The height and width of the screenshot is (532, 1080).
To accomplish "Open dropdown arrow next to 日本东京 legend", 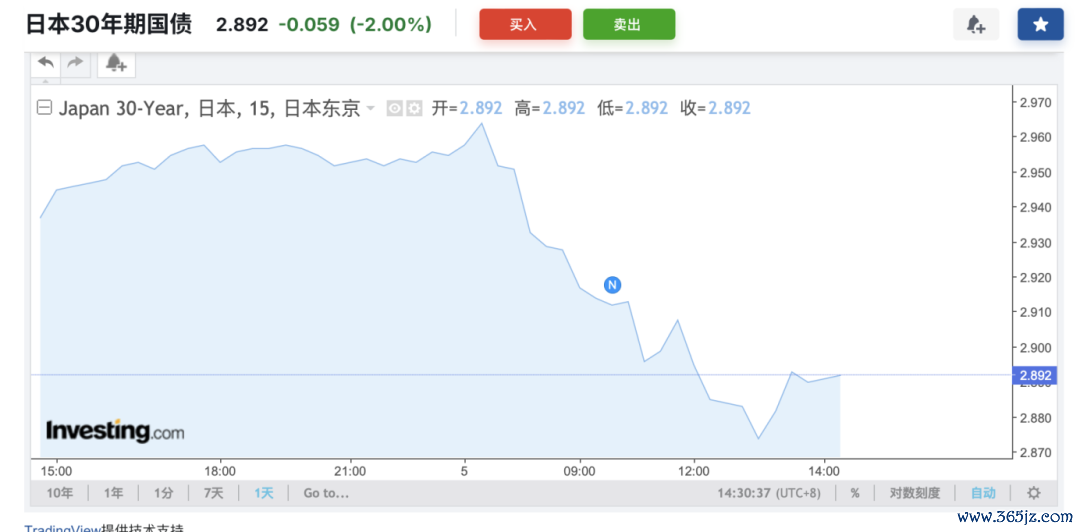I will 371,108.
